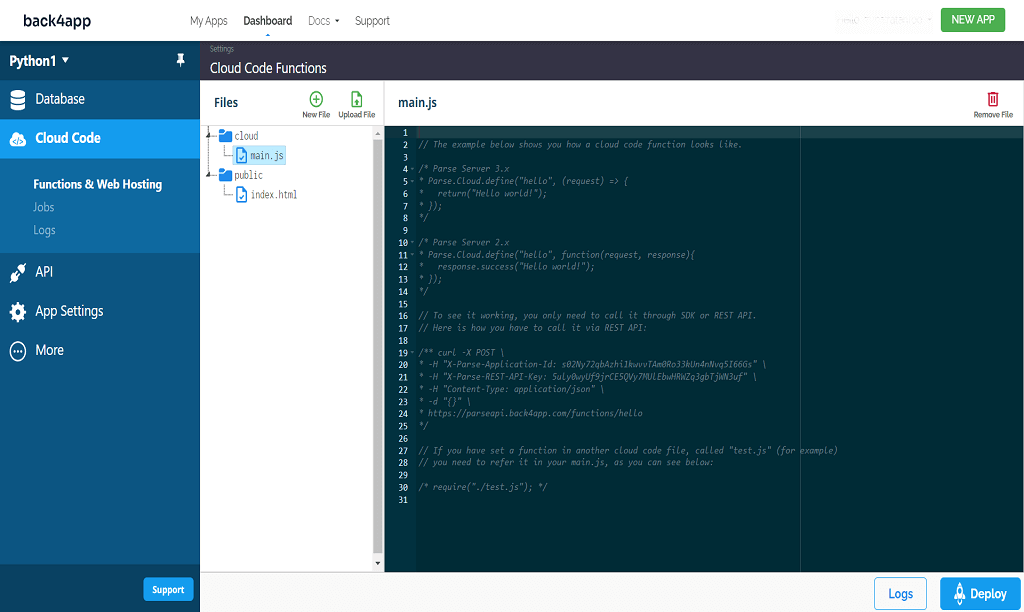Click the New File plus icon

tap(316, 99)
